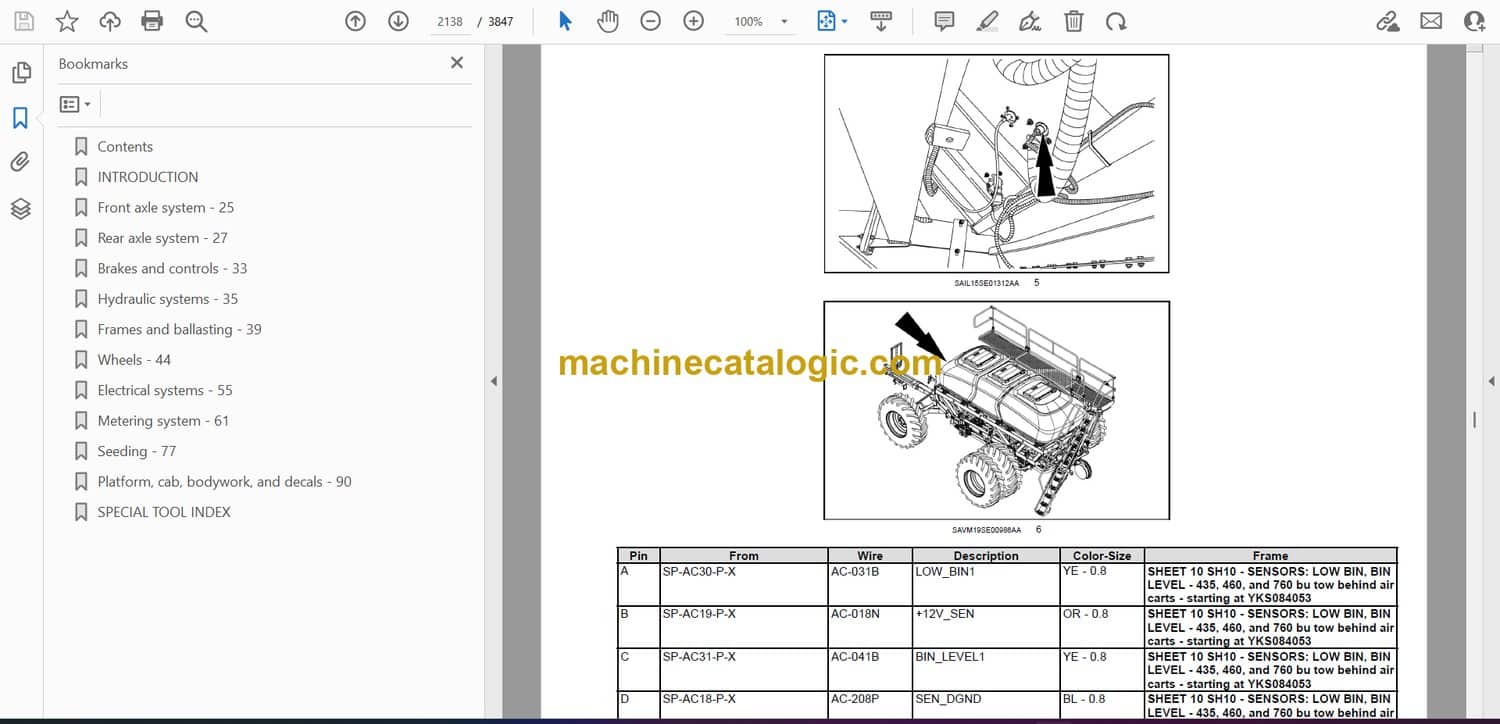
Task: Select the Hand pan tool
Action: pyautogui.click(x=607, y=21)
